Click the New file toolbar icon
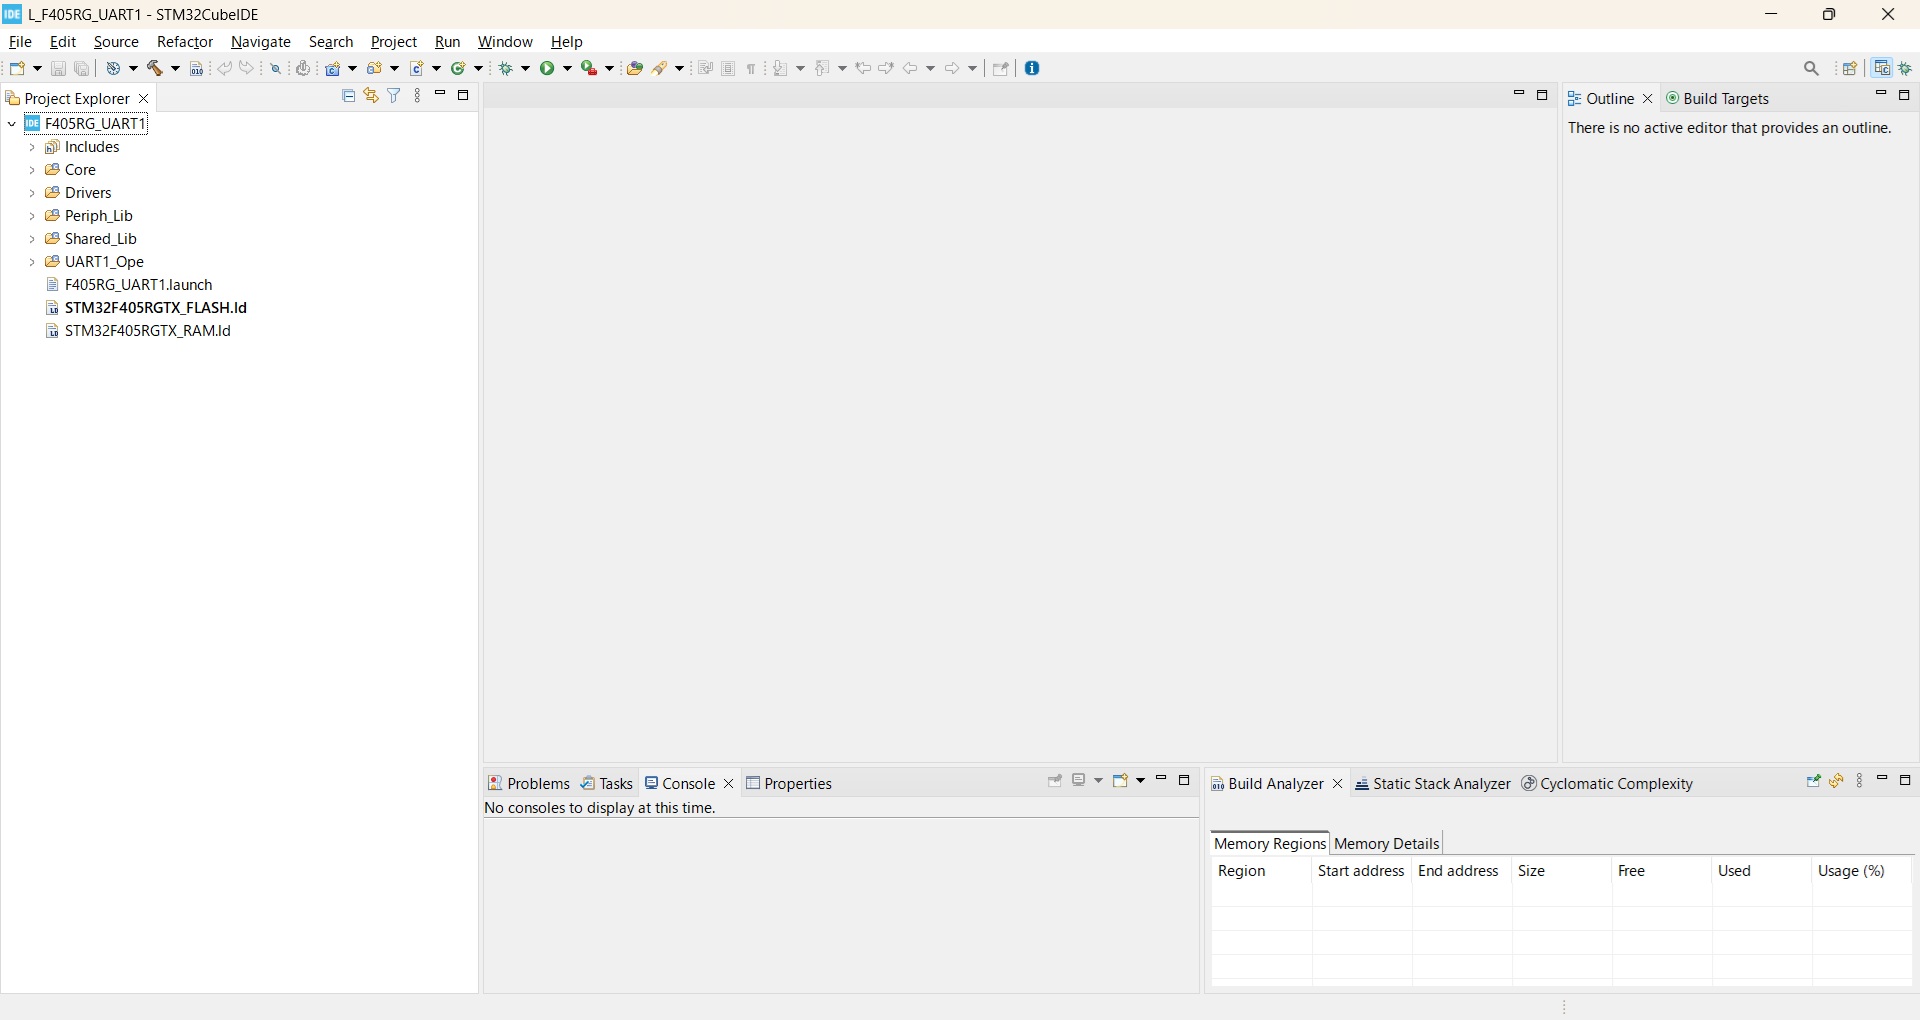This screenshot has height=1020, width=1920. (18, 69)
